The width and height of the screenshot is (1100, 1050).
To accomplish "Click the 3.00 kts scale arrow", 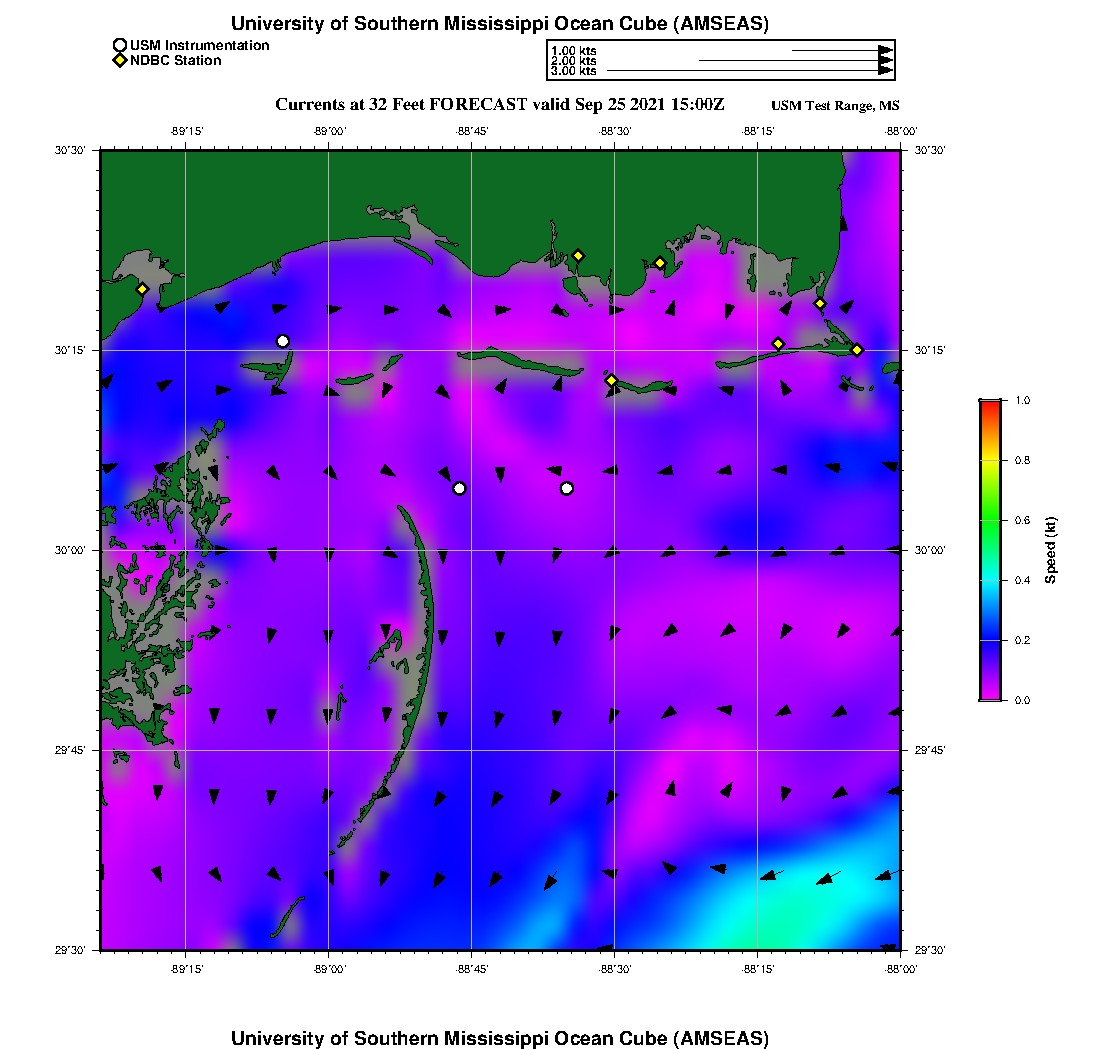I will point(750,71).
